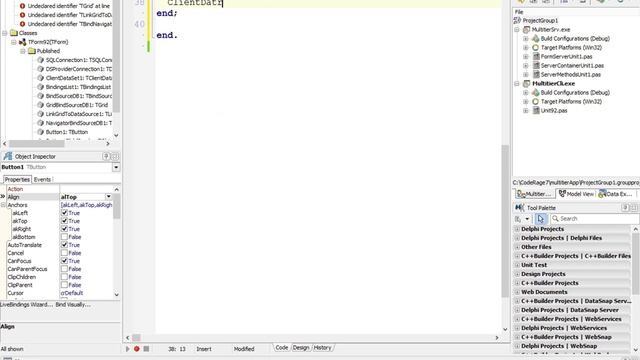Screen dimensions: 640x360
Task: Switch to the Design tab
Action: pos(301,348)
